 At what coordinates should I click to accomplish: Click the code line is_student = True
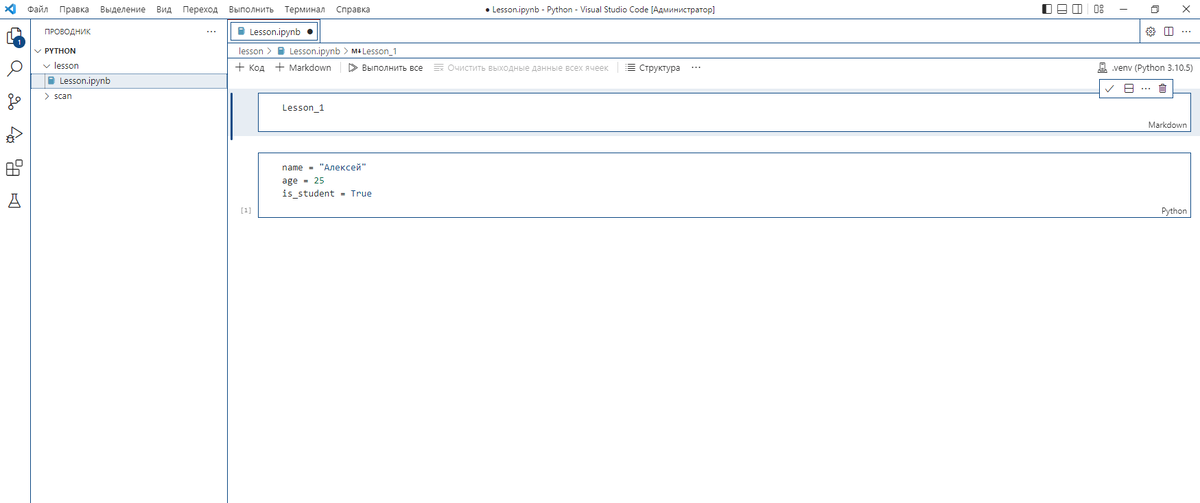pyautogui.click(x=327, y=193)
